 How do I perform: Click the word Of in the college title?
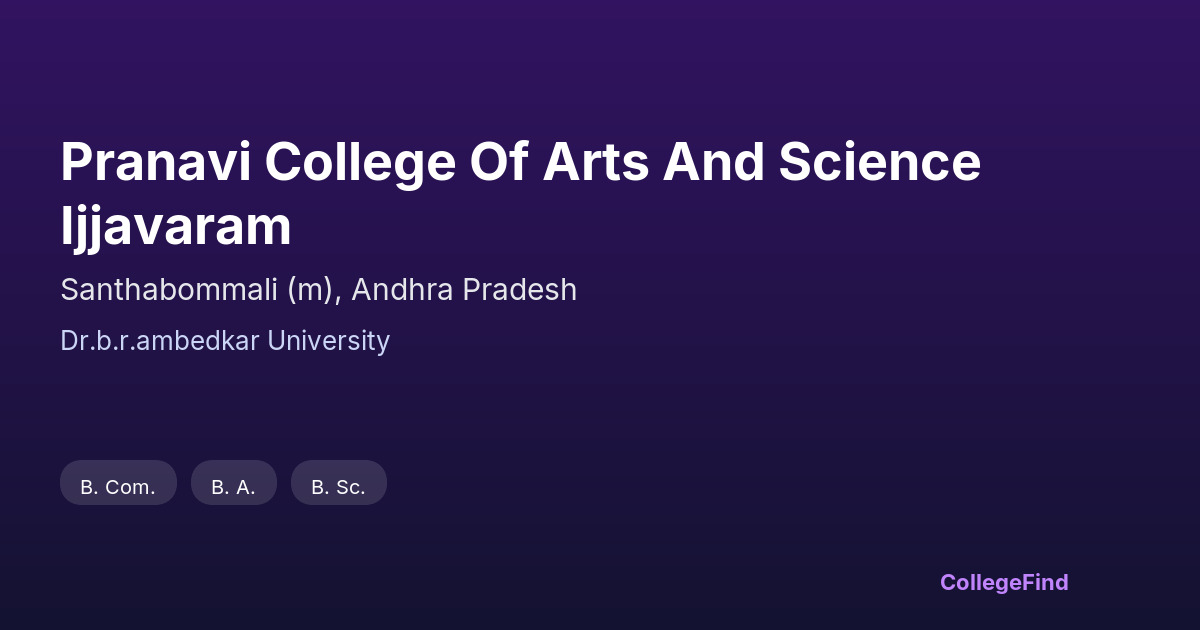(x=499, y=162)
